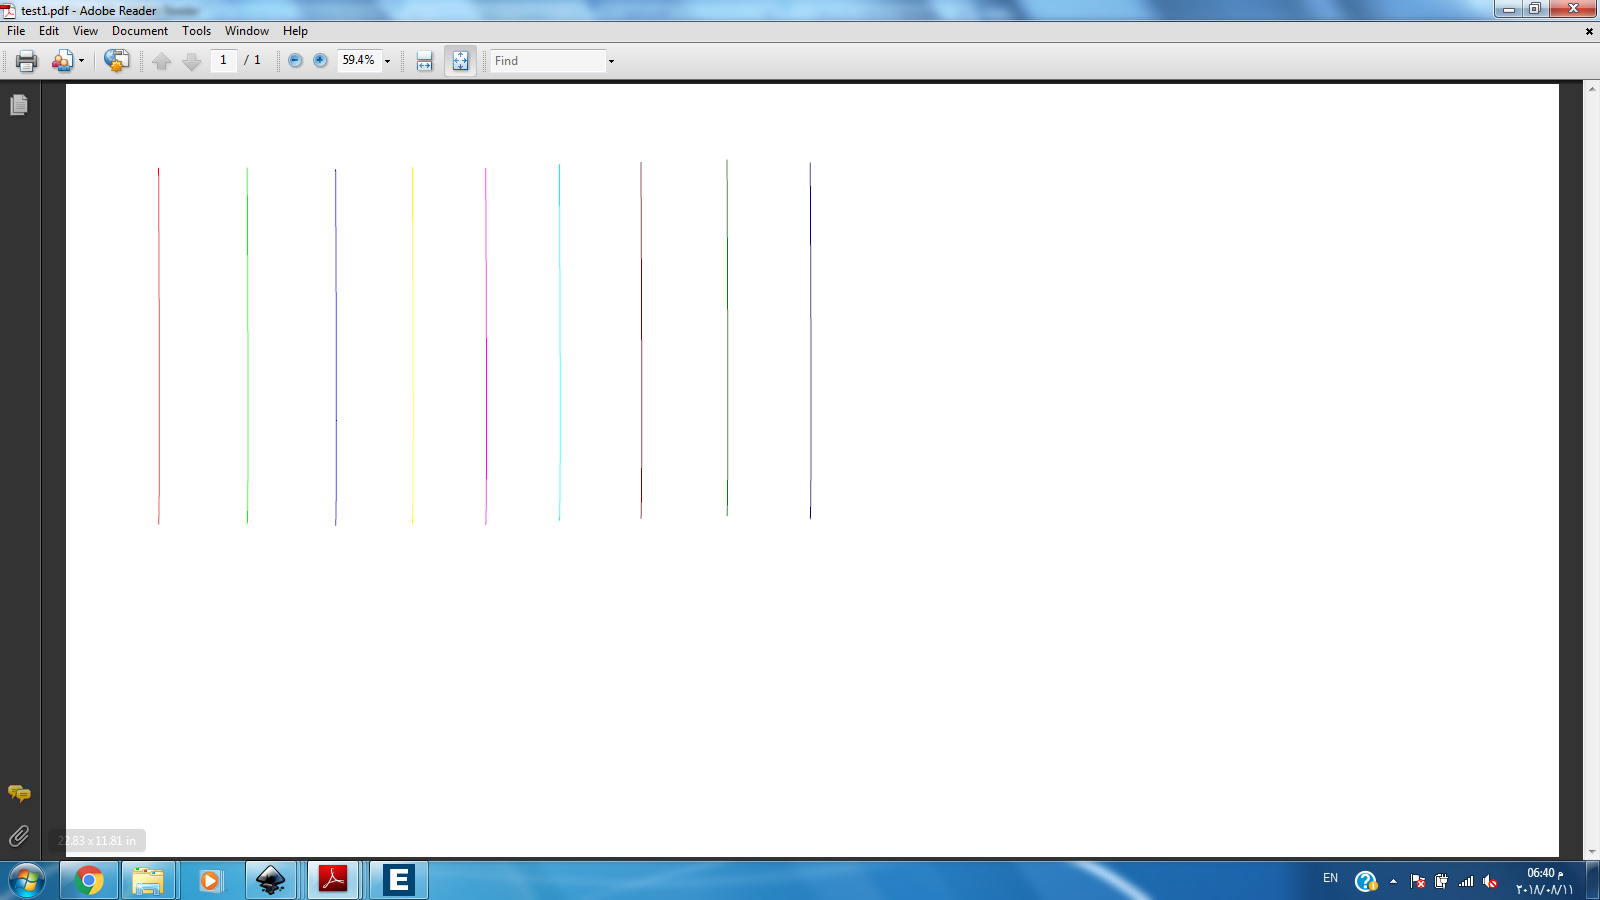Open the Comments panel icon in sidebar
Image resolution: width=1600 pixels, height=900 pixels.
19,794
